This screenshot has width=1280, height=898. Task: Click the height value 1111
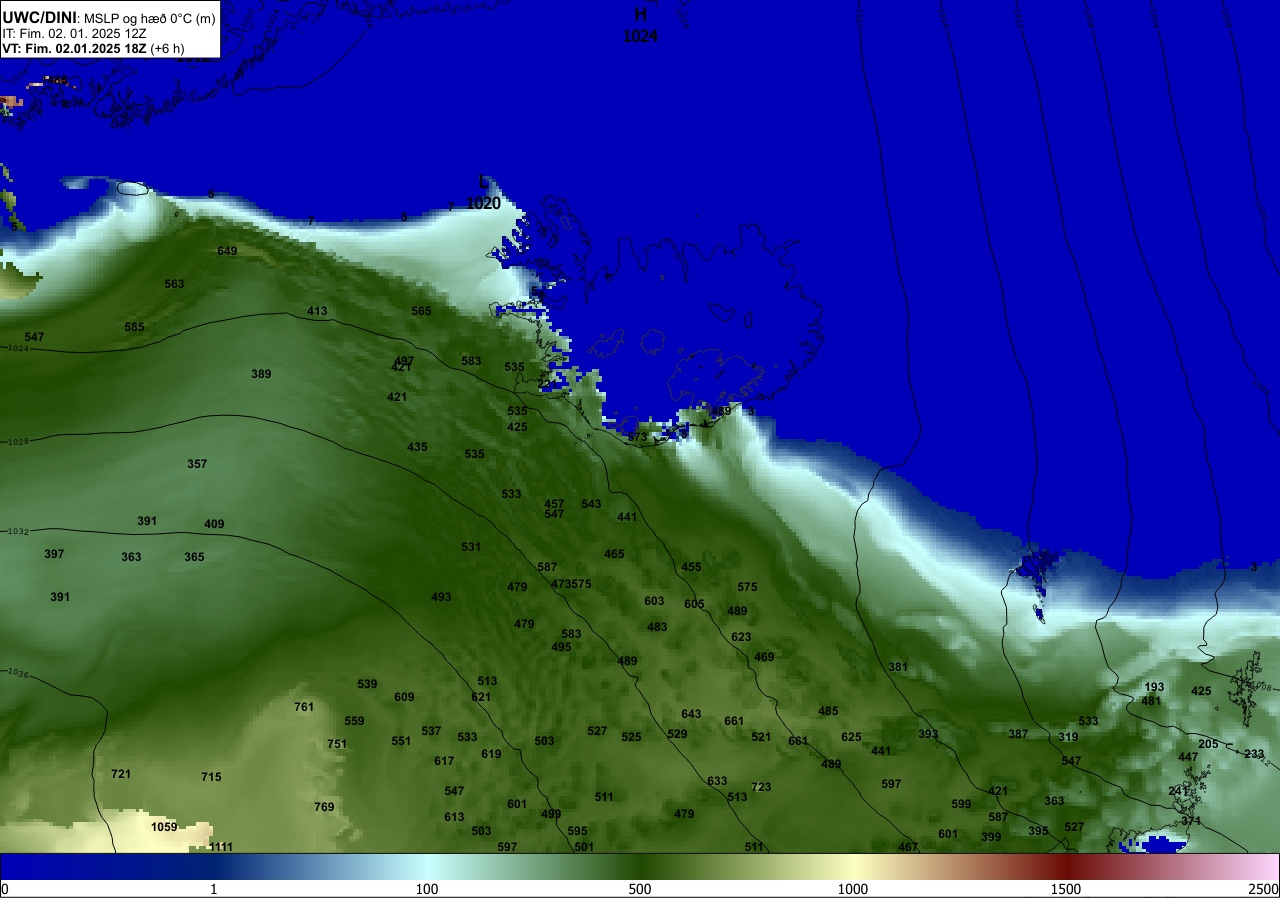pos(221,847)
